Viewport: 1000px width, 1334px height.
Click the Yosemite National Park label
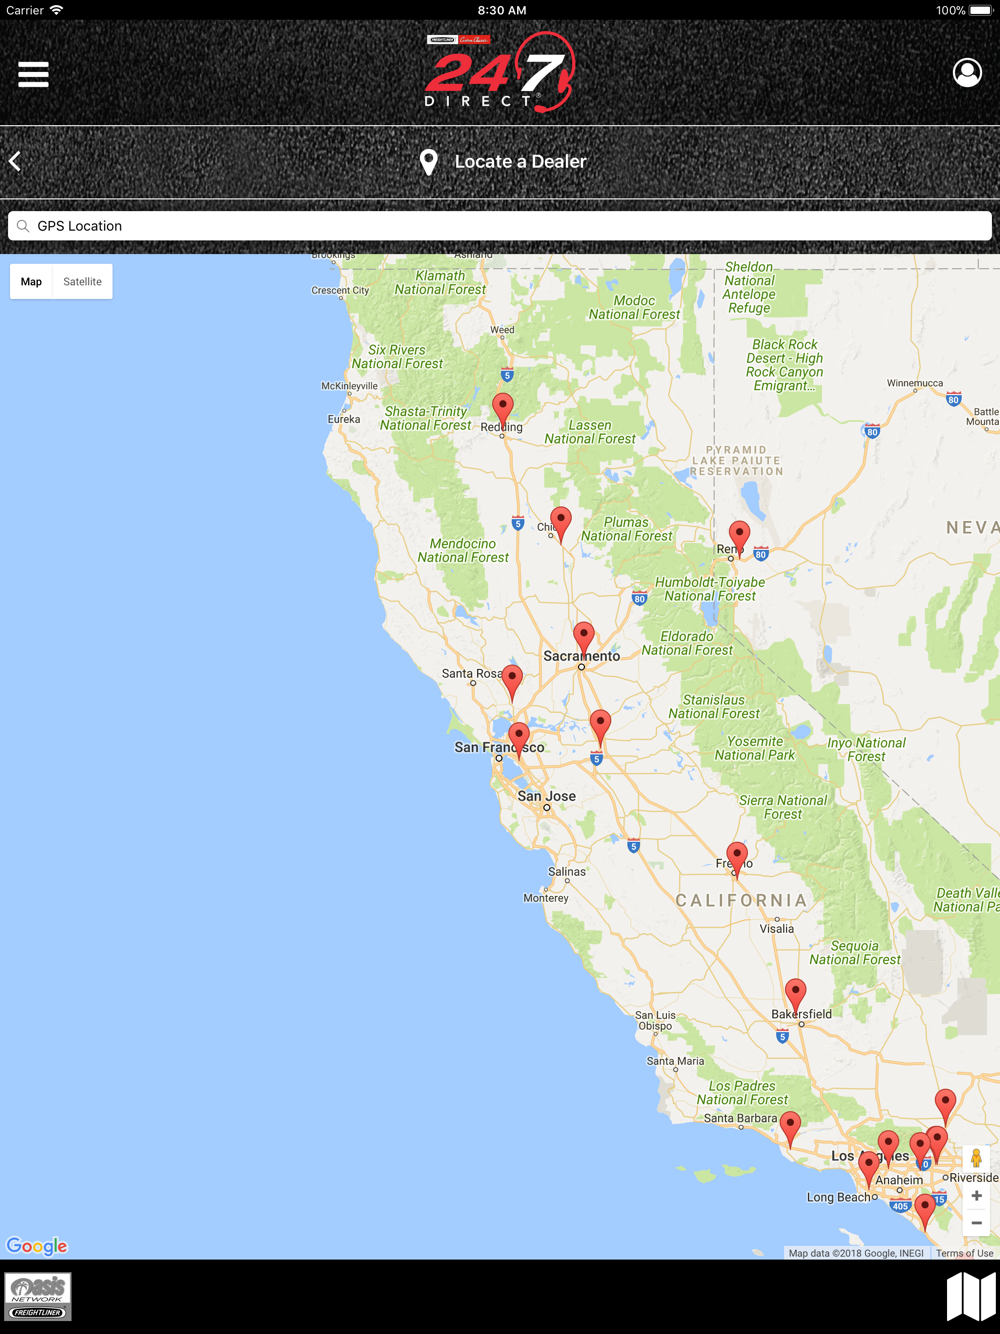(755, 748)
